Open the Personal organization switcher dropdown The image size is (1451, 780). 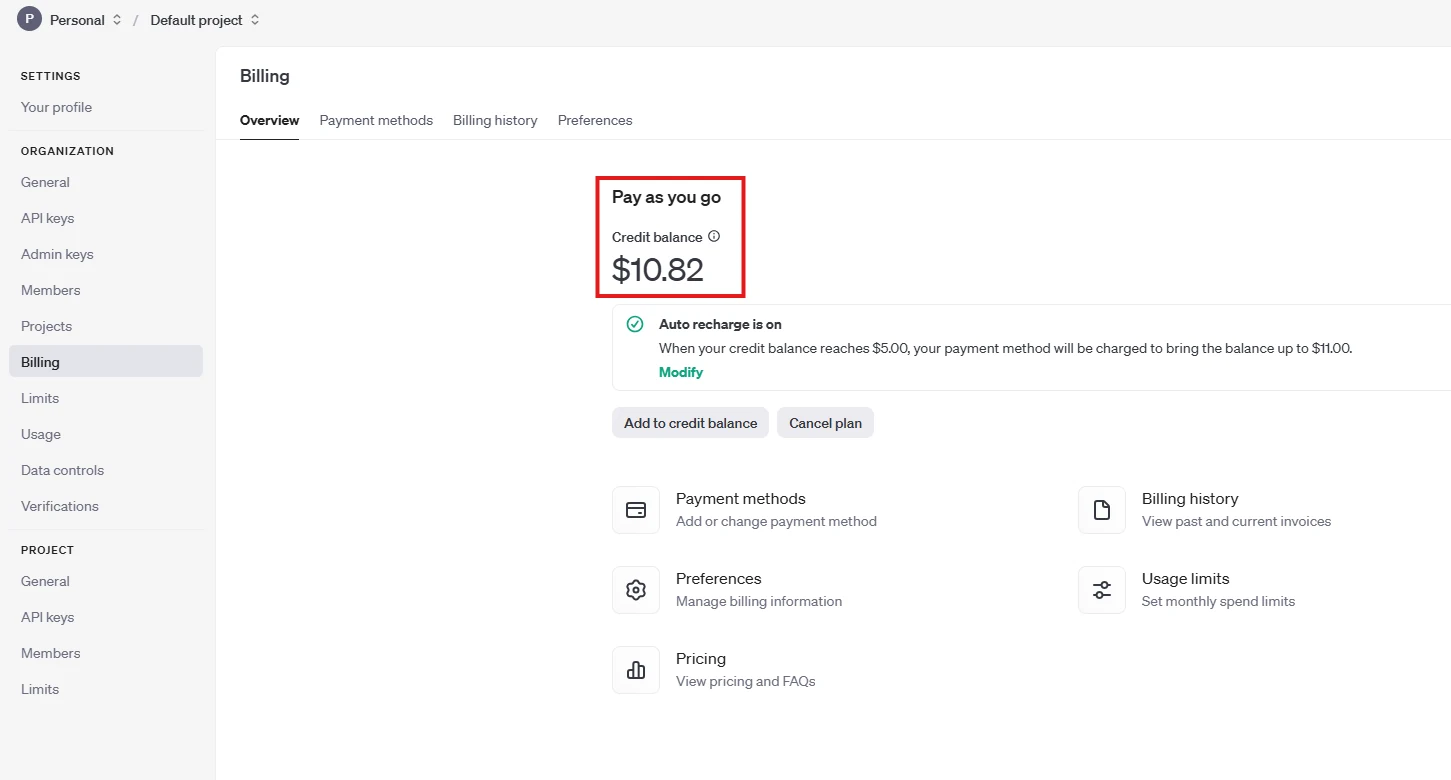point(86,20)
